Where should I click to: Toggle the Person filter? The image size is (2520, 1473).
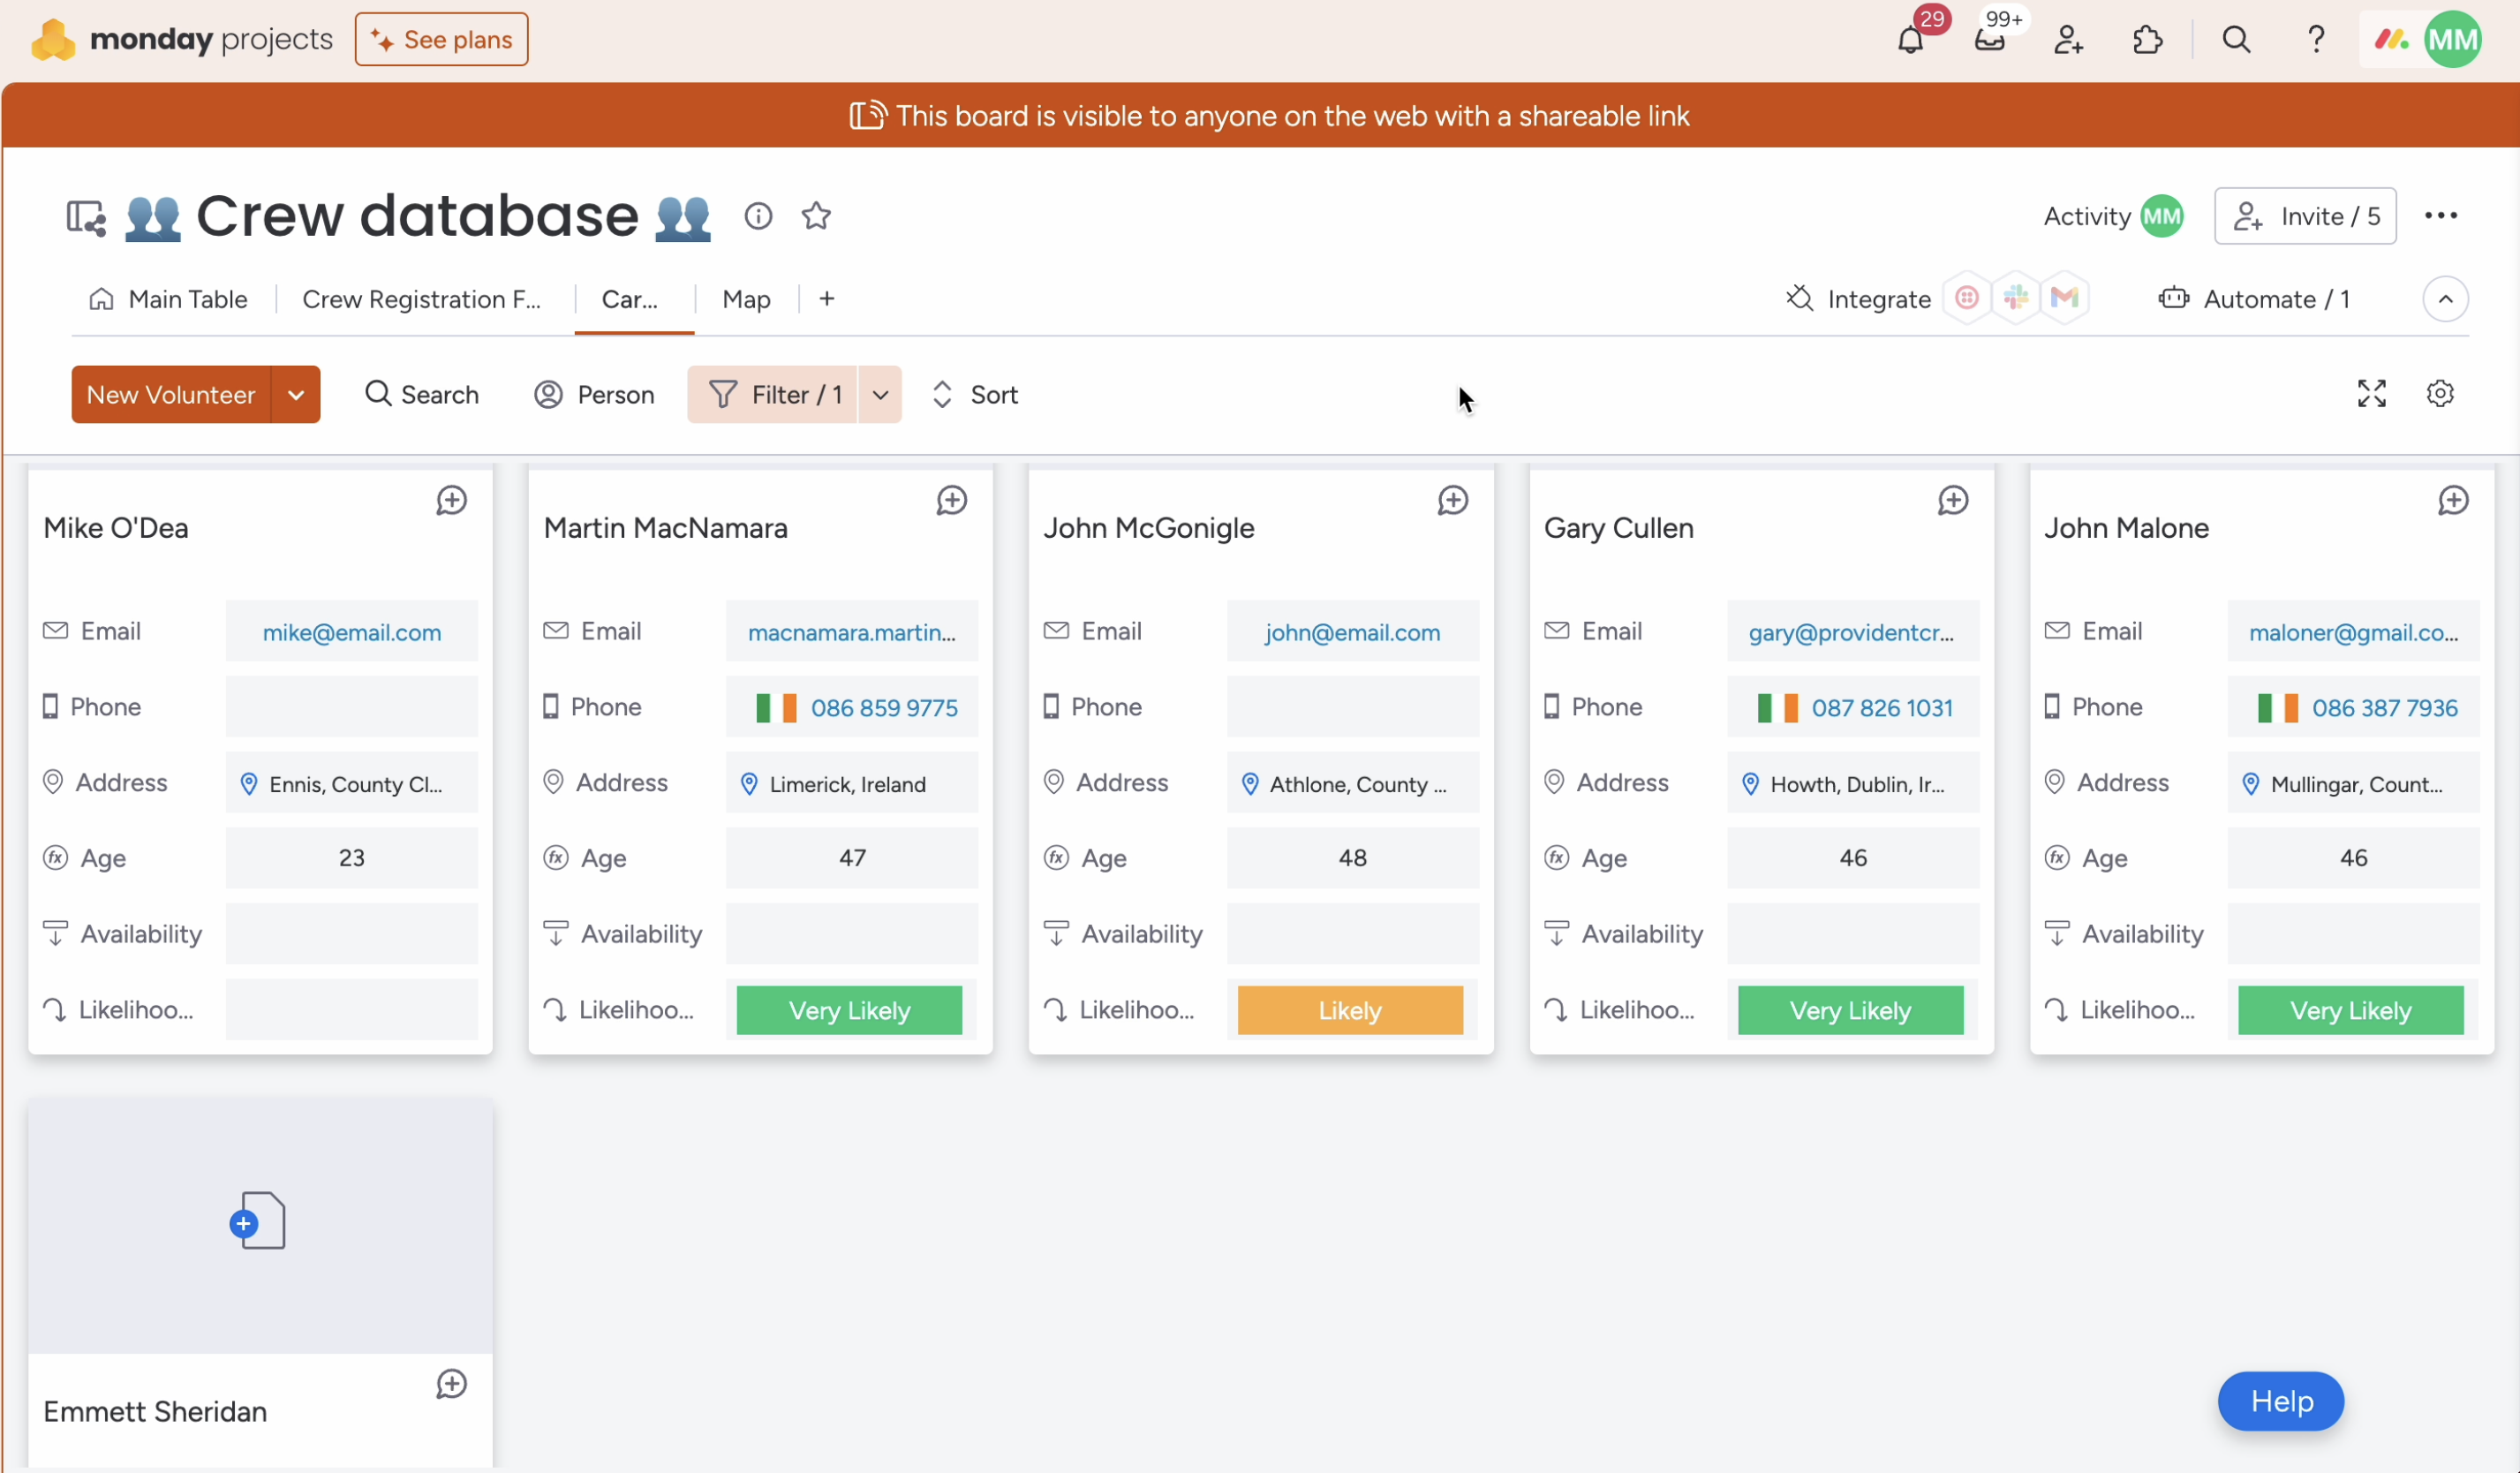click(594, 395)
